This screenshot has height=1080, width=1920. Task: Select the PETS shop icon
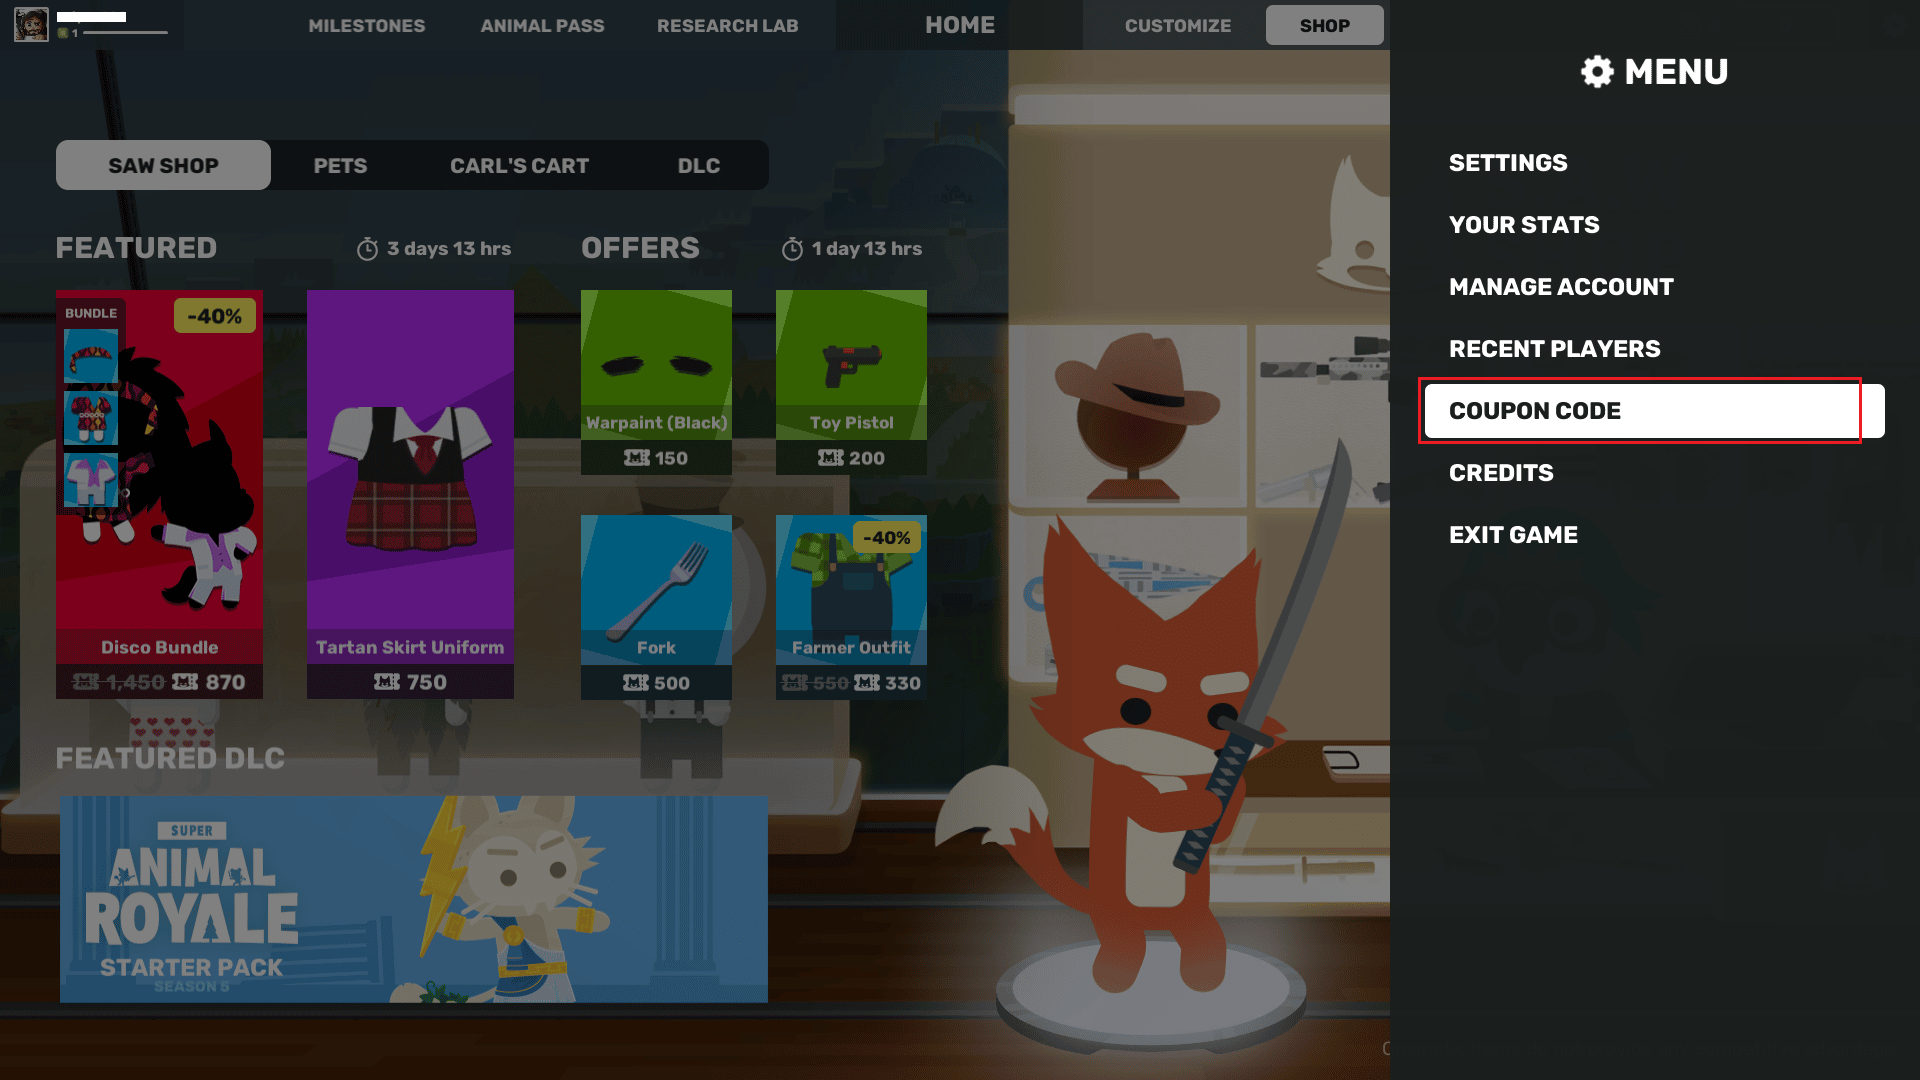339,165
